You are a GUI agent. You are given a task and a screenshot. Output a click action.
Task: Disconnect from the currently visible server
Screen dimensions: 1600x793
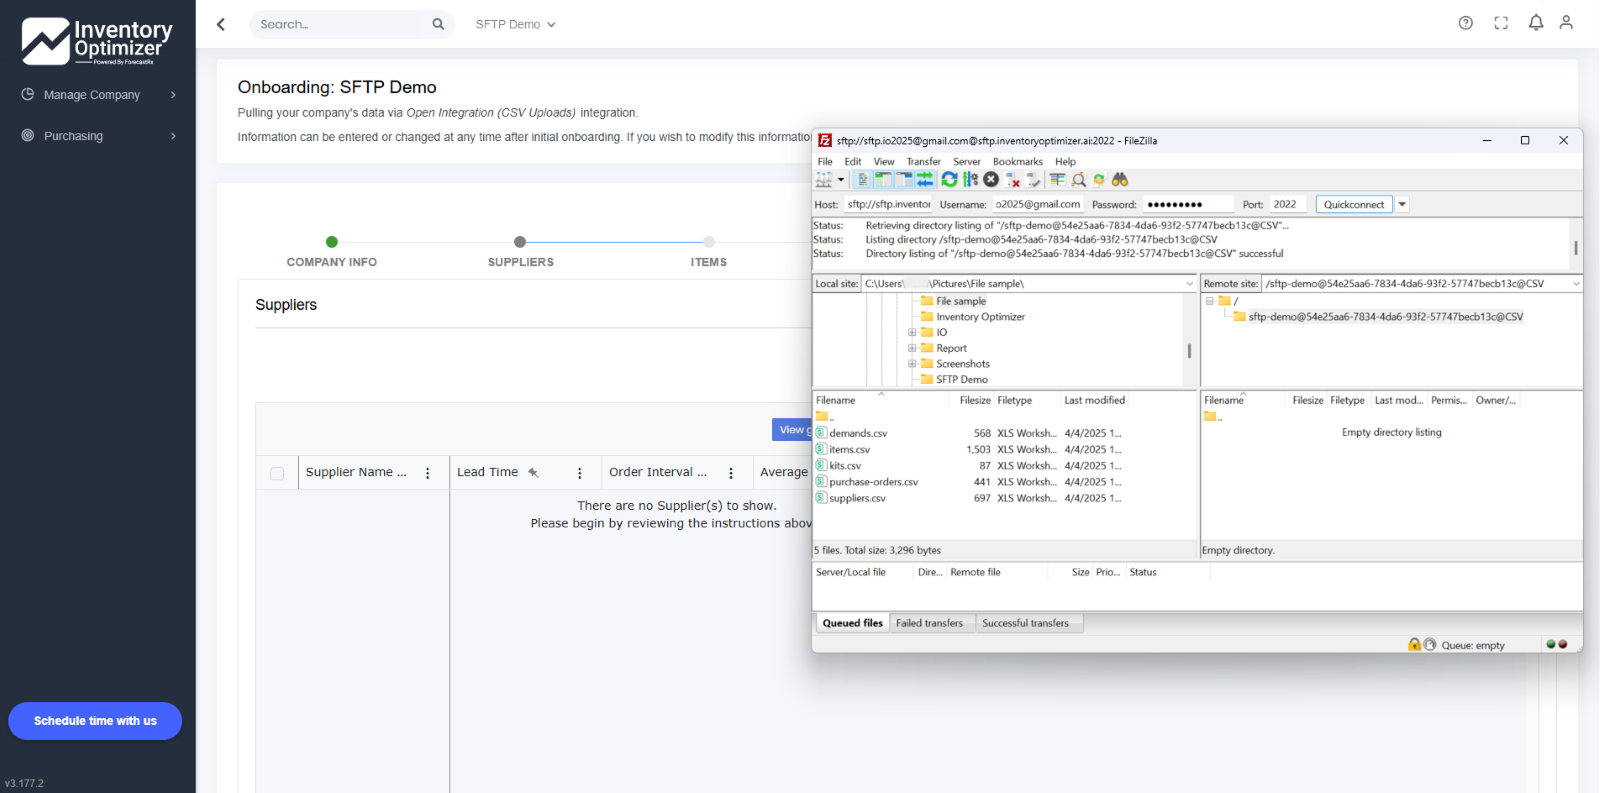click(x=1013, y=180)
